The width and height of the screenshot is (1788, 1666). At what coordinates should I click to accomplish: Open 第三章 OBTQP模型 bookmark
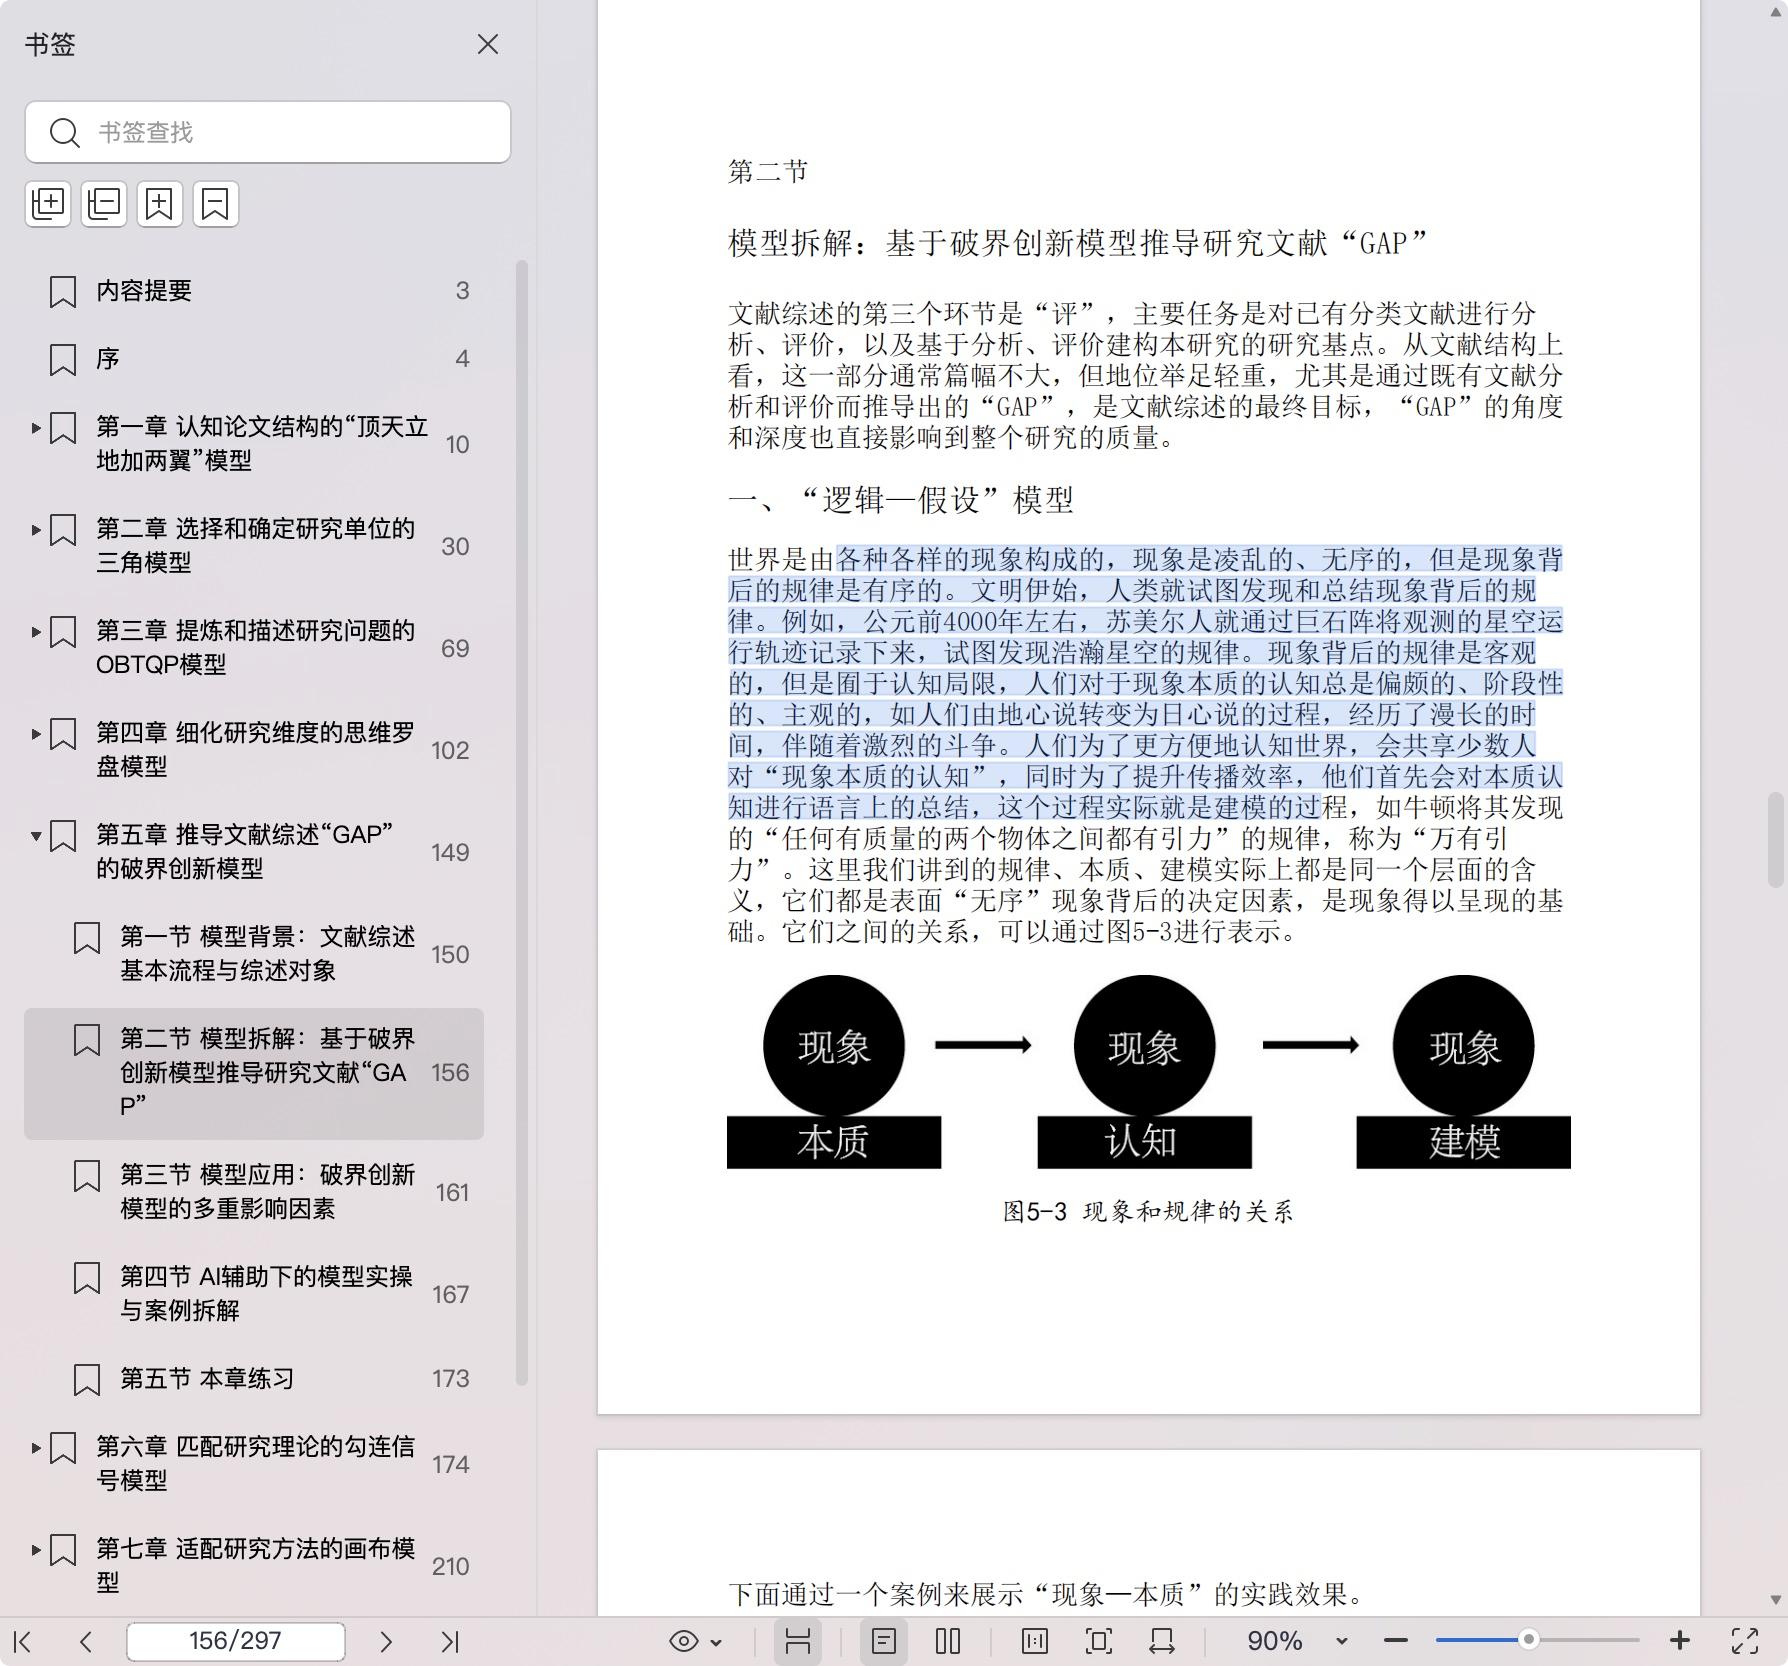pyautogui.click(x=254, y=648)
